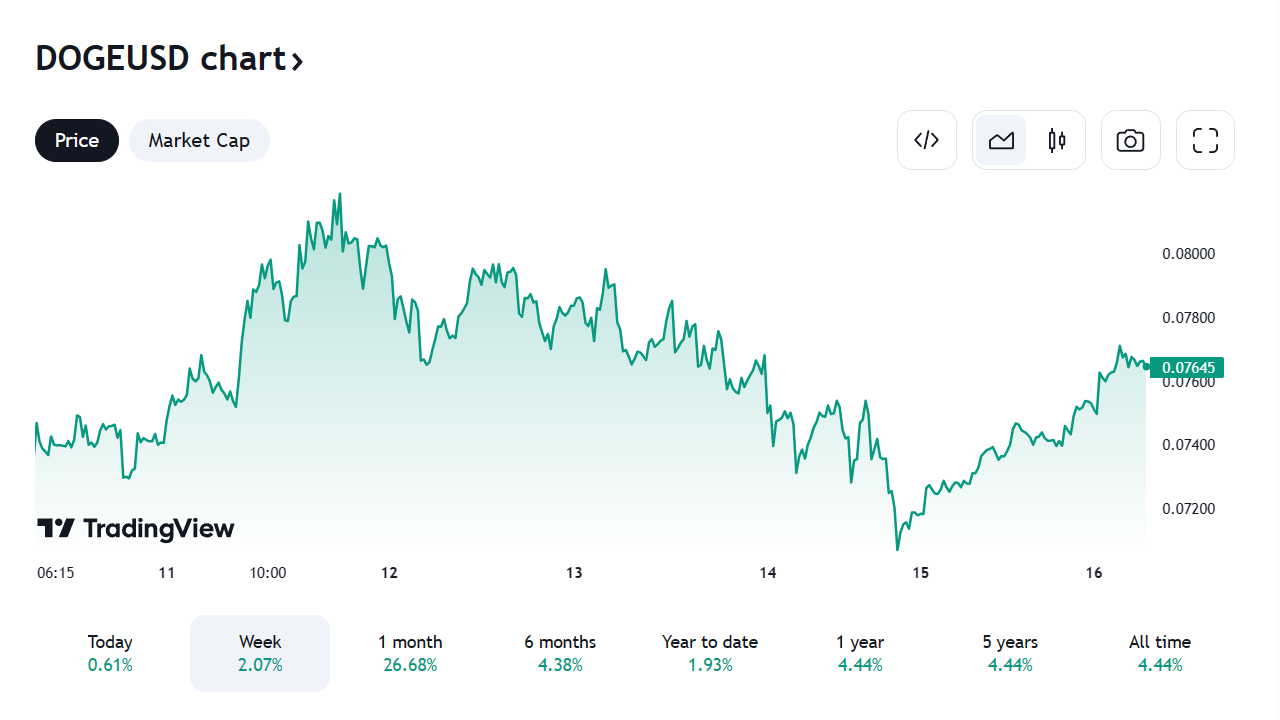This screenshot has height=720, width=1280.
Task: Click the TradingView logo
Action: coord(136,528)
